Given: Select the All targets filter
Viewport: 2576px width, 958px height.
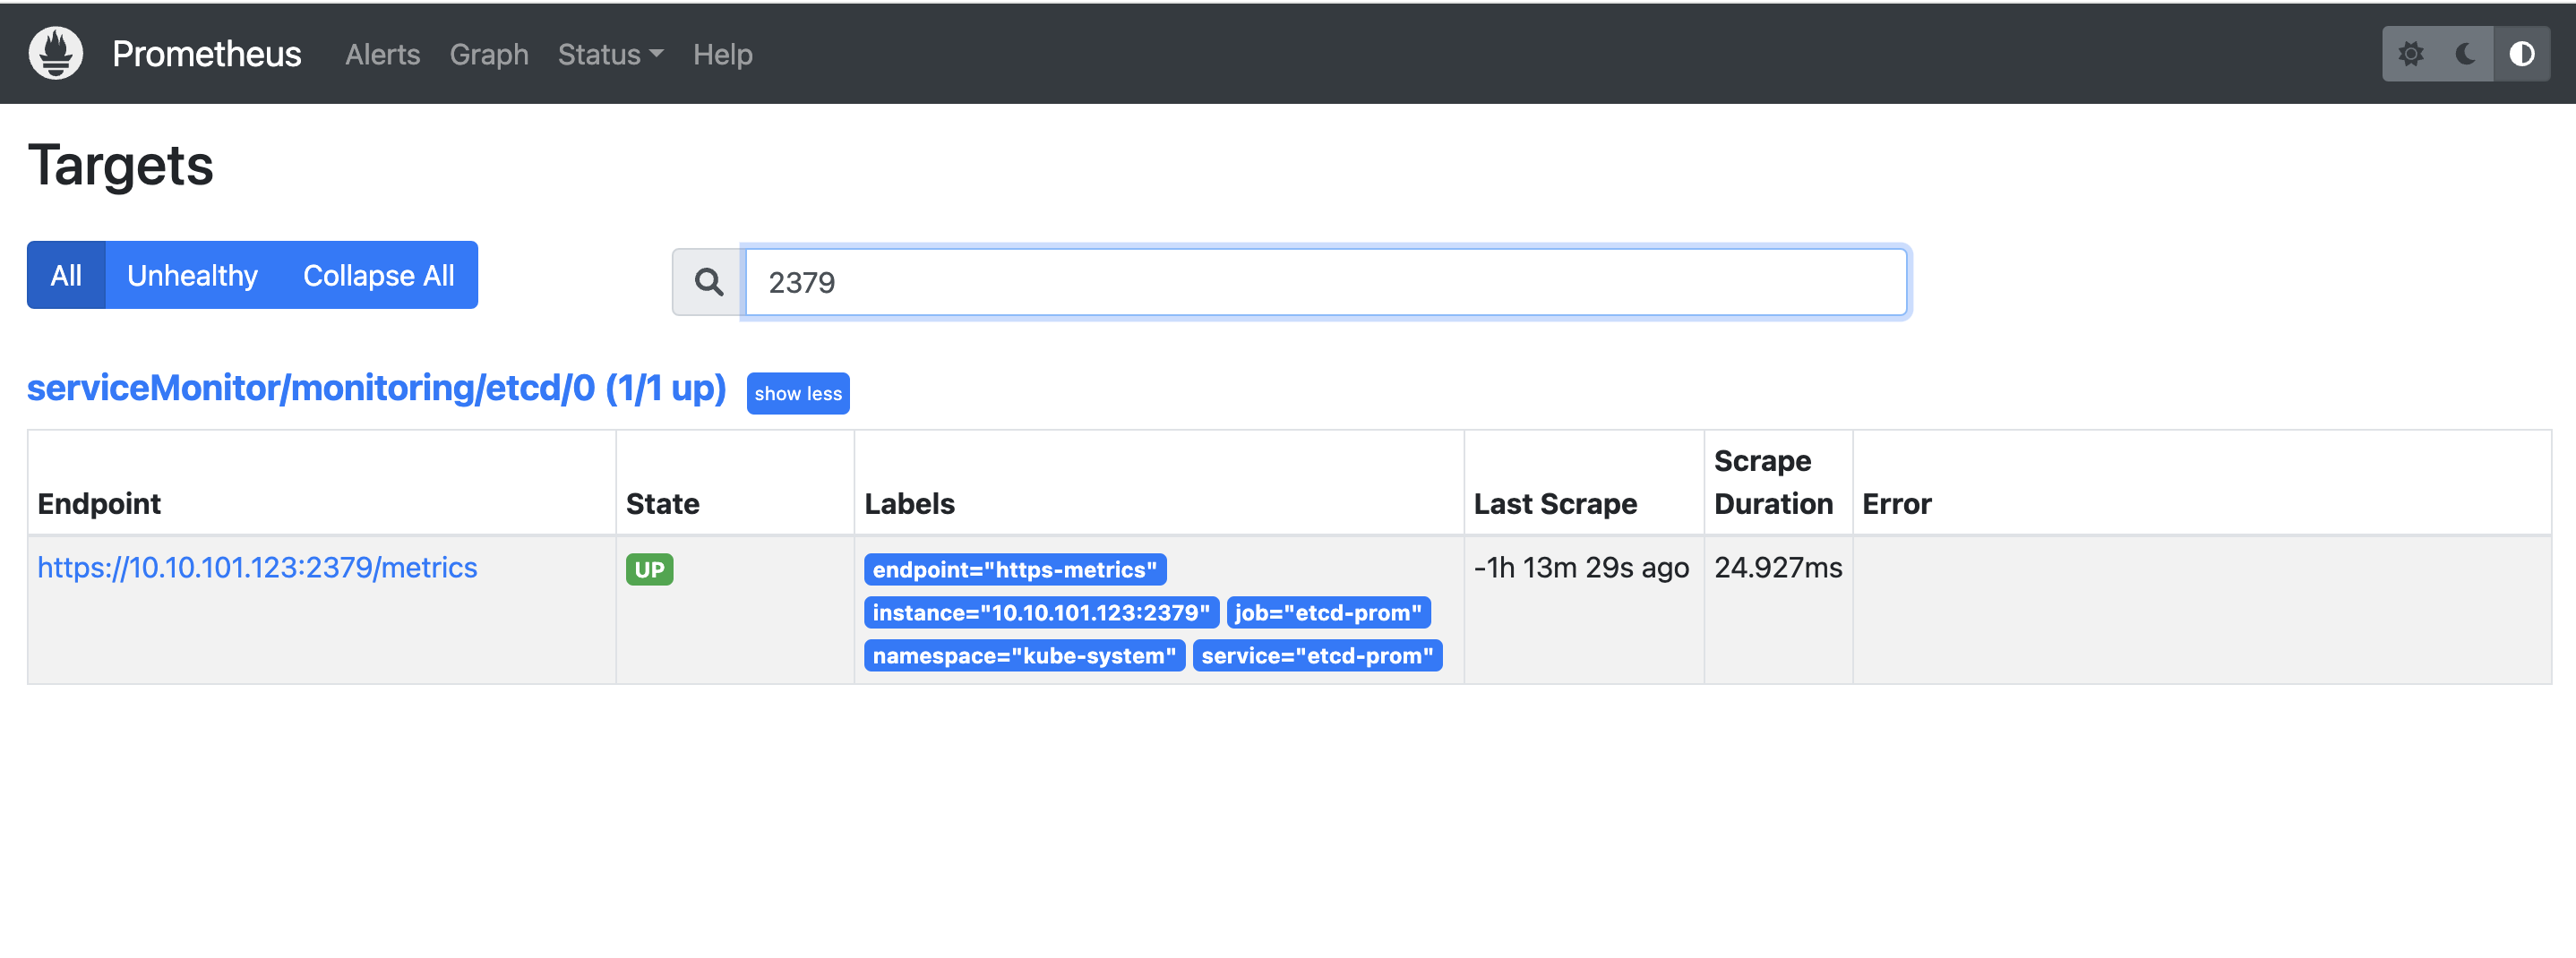Looking at the screenshot, I should click(x=66, y=275).
